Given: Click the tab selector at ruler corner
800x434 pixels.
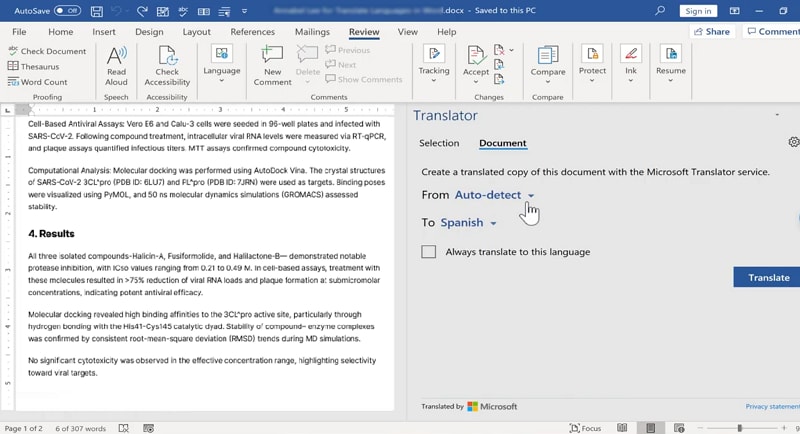Looking at the screenshot, I should click(x=7, y=110).
